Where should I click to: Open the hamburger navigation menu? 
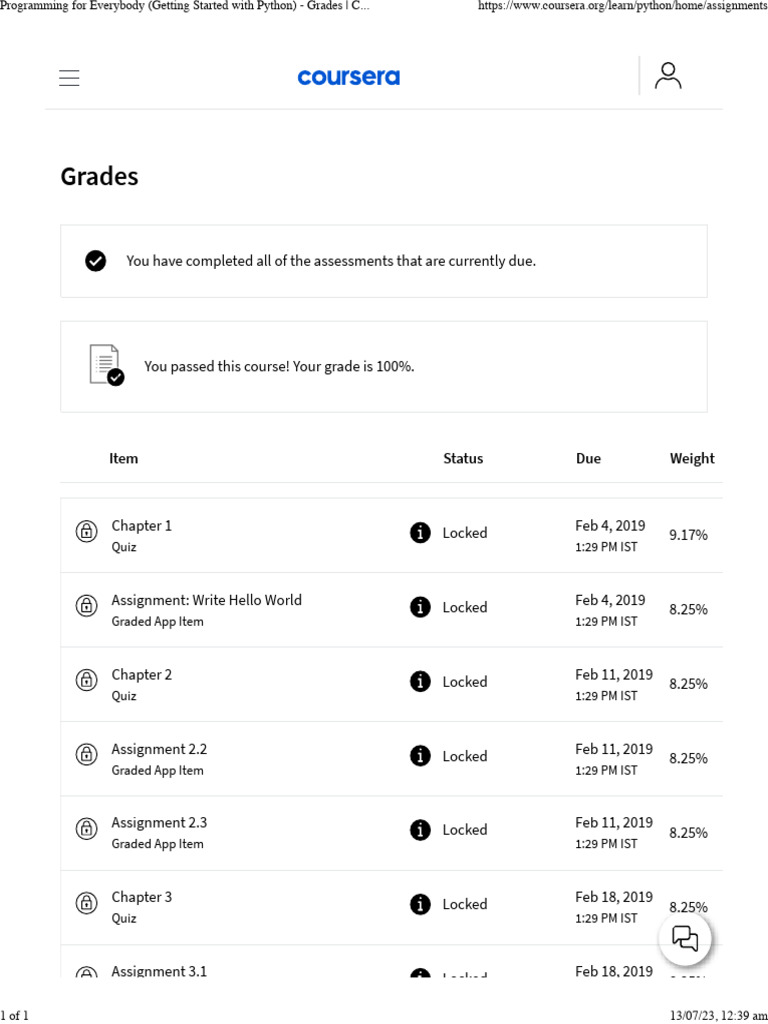pyautogui.click(x=69, y=78)
